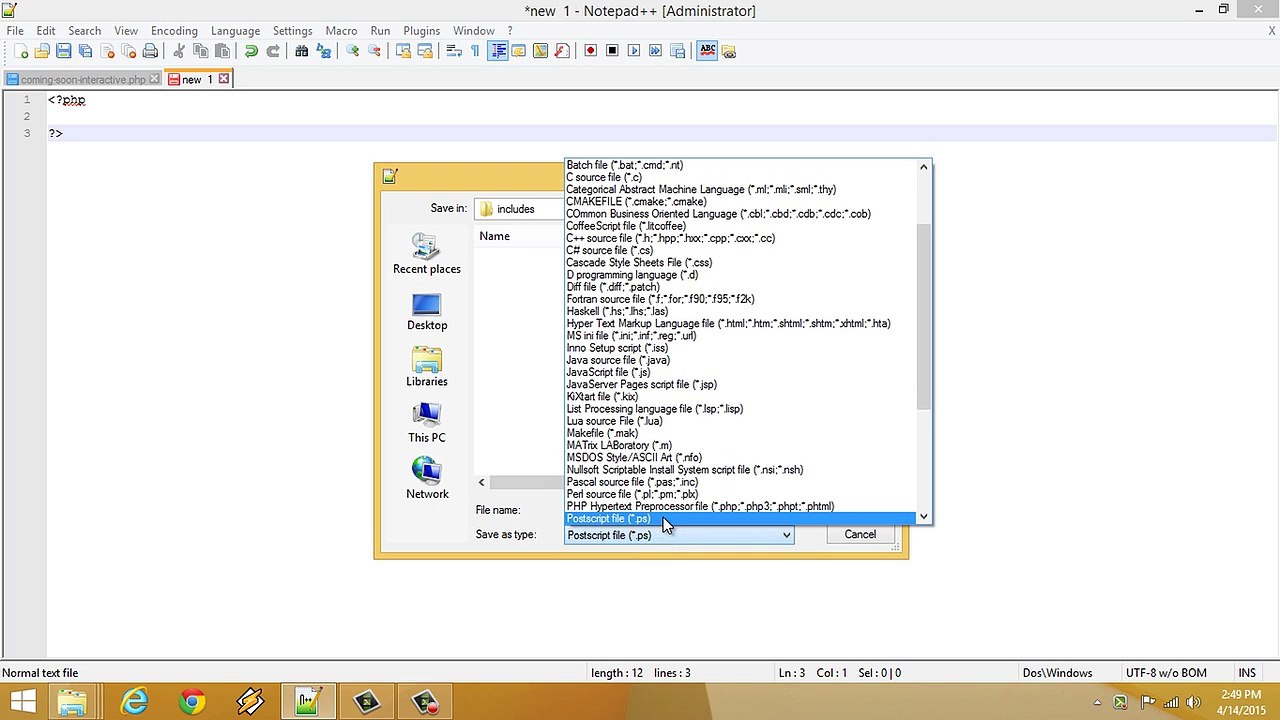1280x720 pixels.
Task: Toggle the Show Indent Guide button
Action: pos(497,51)
